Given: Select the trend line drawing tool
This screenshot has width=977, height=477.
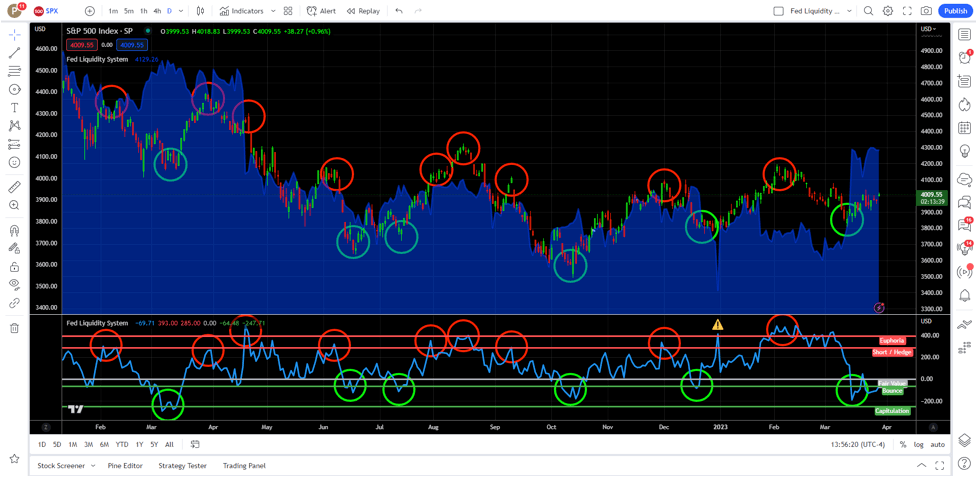Looking at the screenshot, I should (x=14, y=53).
